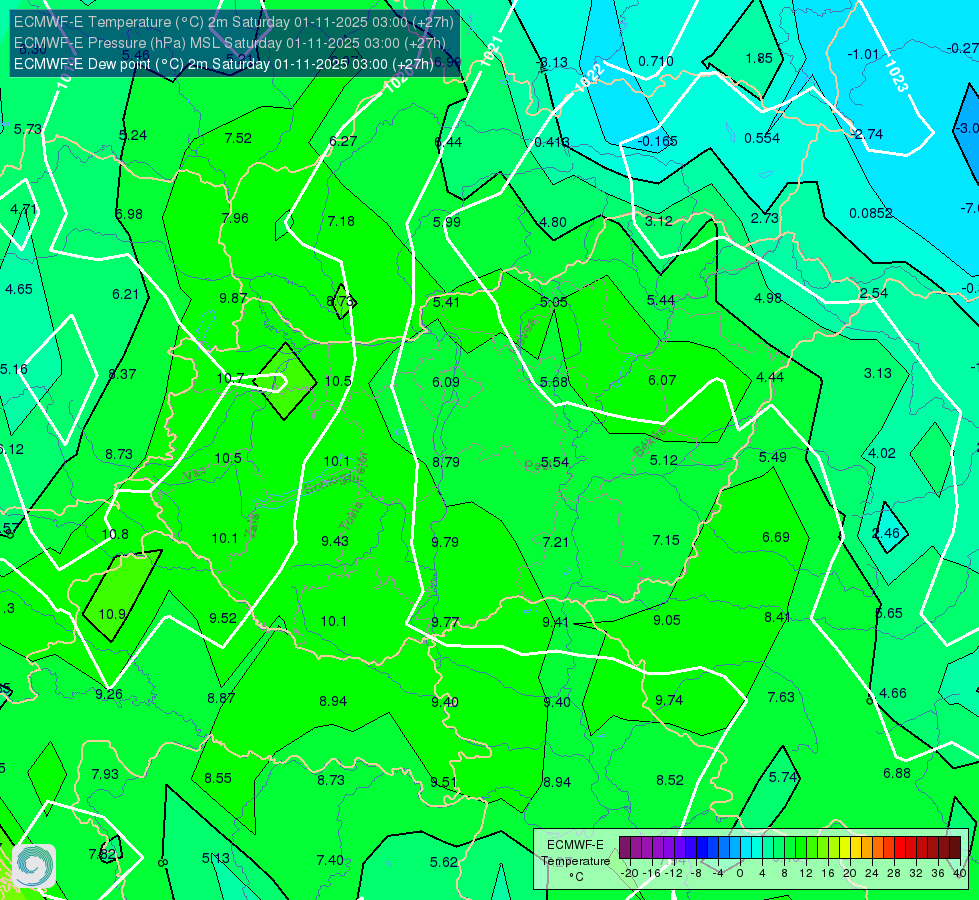
Task: Click the 0.0852 temperature value
Action: point(871,213)
